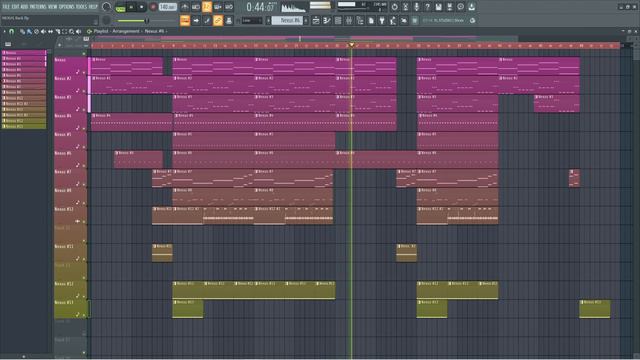Viewport: 640px width, 360px height.
Task: Open the channel rack window icon
Action: 338,20
